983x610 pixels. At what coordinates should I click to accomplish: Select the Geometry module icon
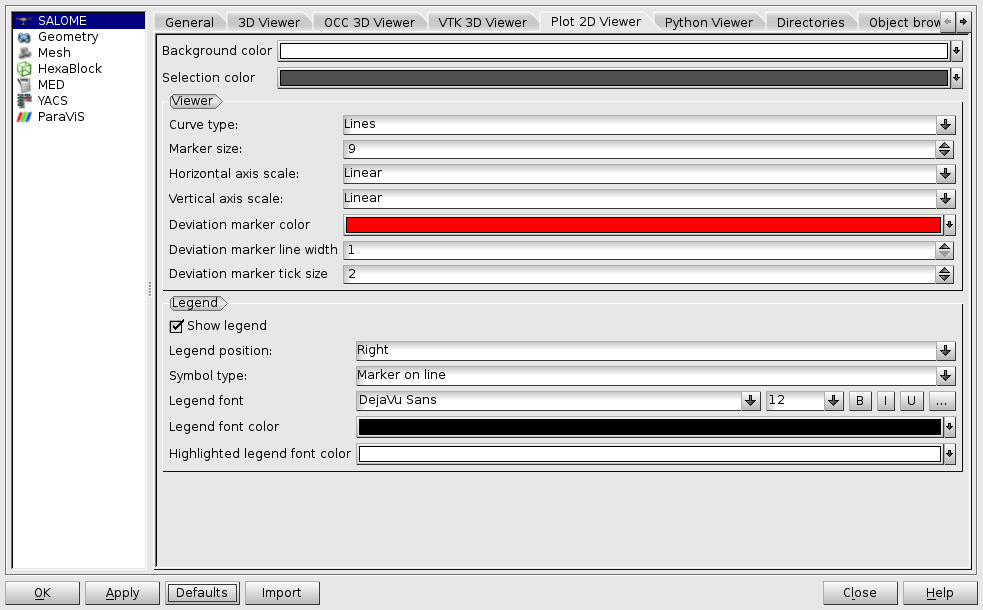tap(22, 36)
